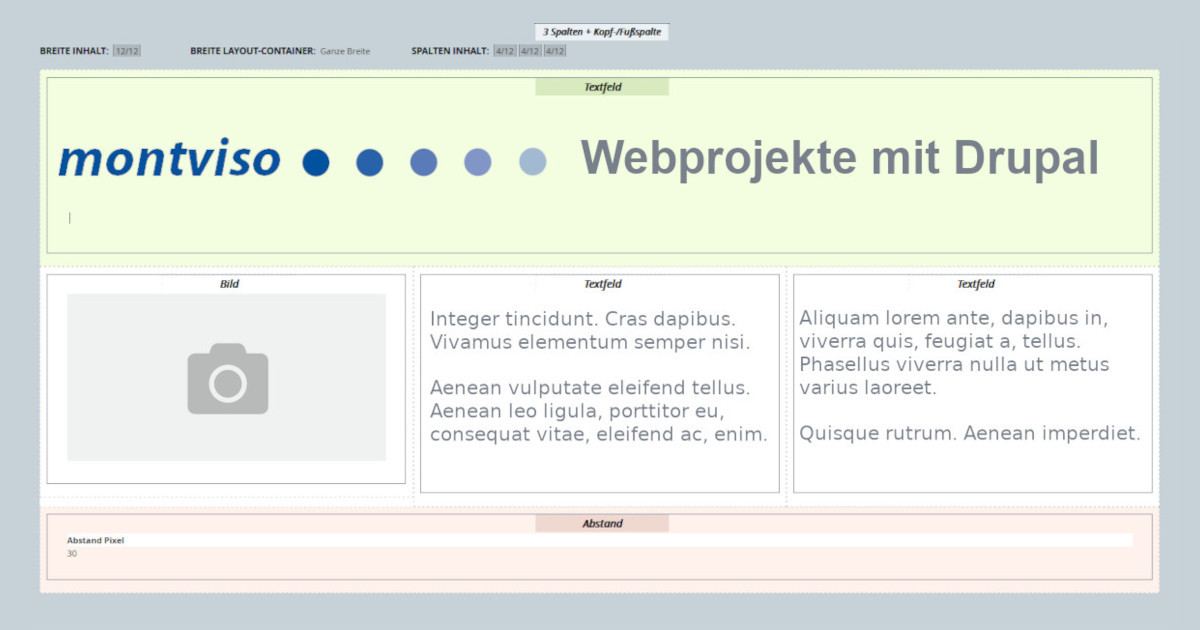Click the montviso logo
Viewport: 1200px width, 630px height.
tap(170, 160)
